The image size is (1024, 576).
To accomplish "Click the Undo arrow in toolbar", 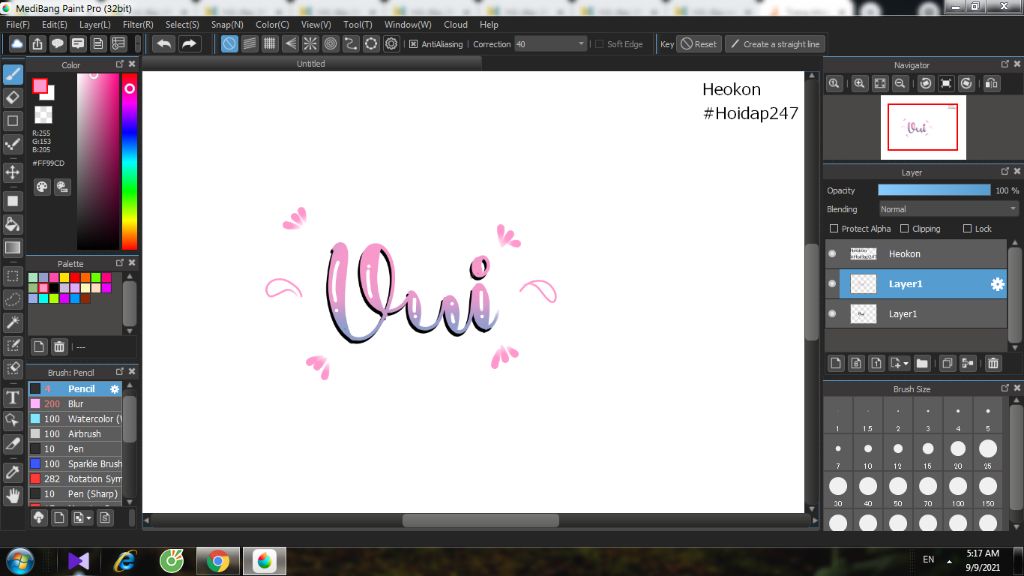I will [x=164, y=44].
